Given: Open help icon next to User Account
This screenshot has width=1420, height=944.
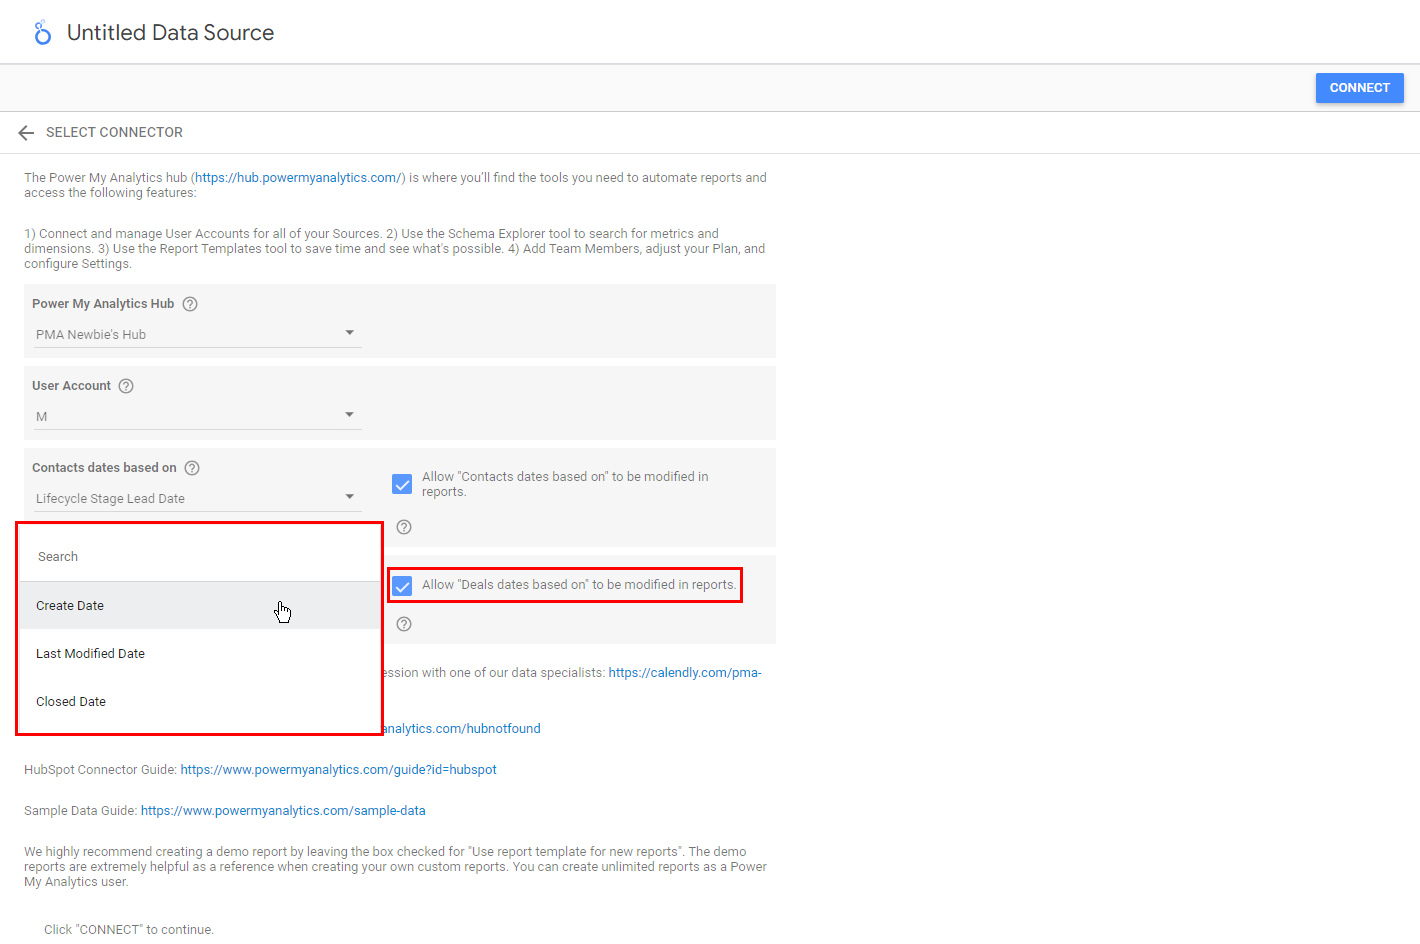Looking at the screenshot, I should (x=126, y=386).
